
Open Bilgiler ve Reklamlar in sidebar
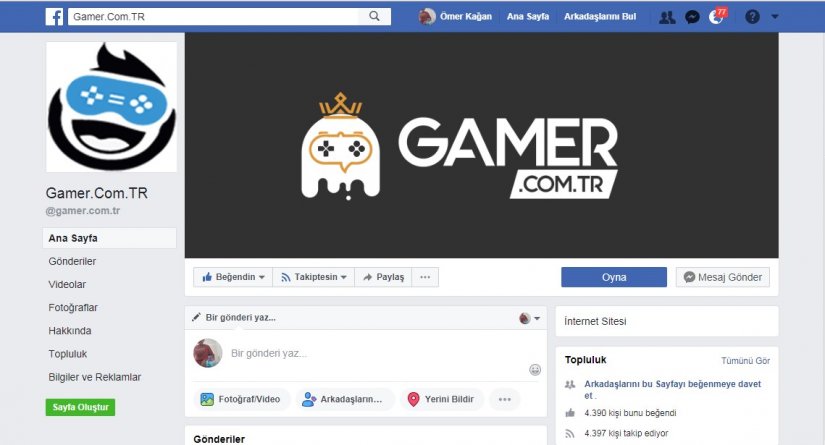coord(94,377)
